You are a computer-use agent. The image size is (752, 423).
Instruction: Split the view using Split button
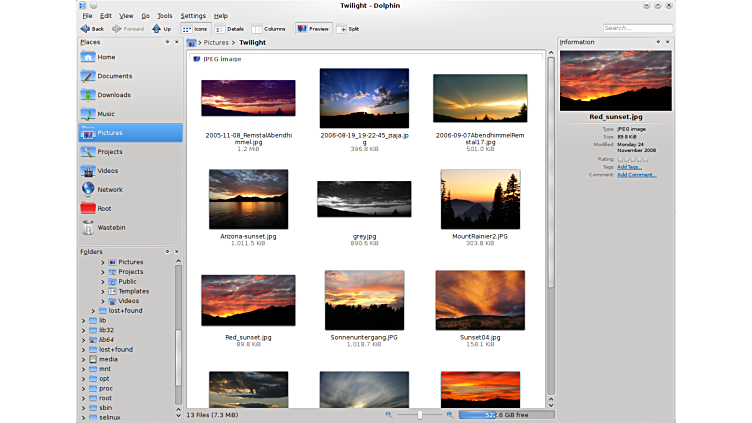pos(348,29)
